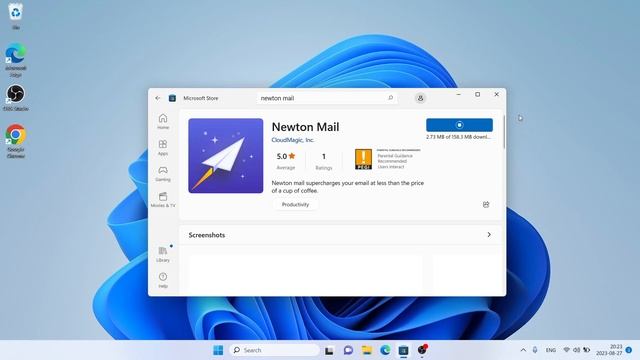The height and width of the screenshot is (360, 640).
Task: Open the Gaming section in the sidebar
Action: click(x=163, y=173)
